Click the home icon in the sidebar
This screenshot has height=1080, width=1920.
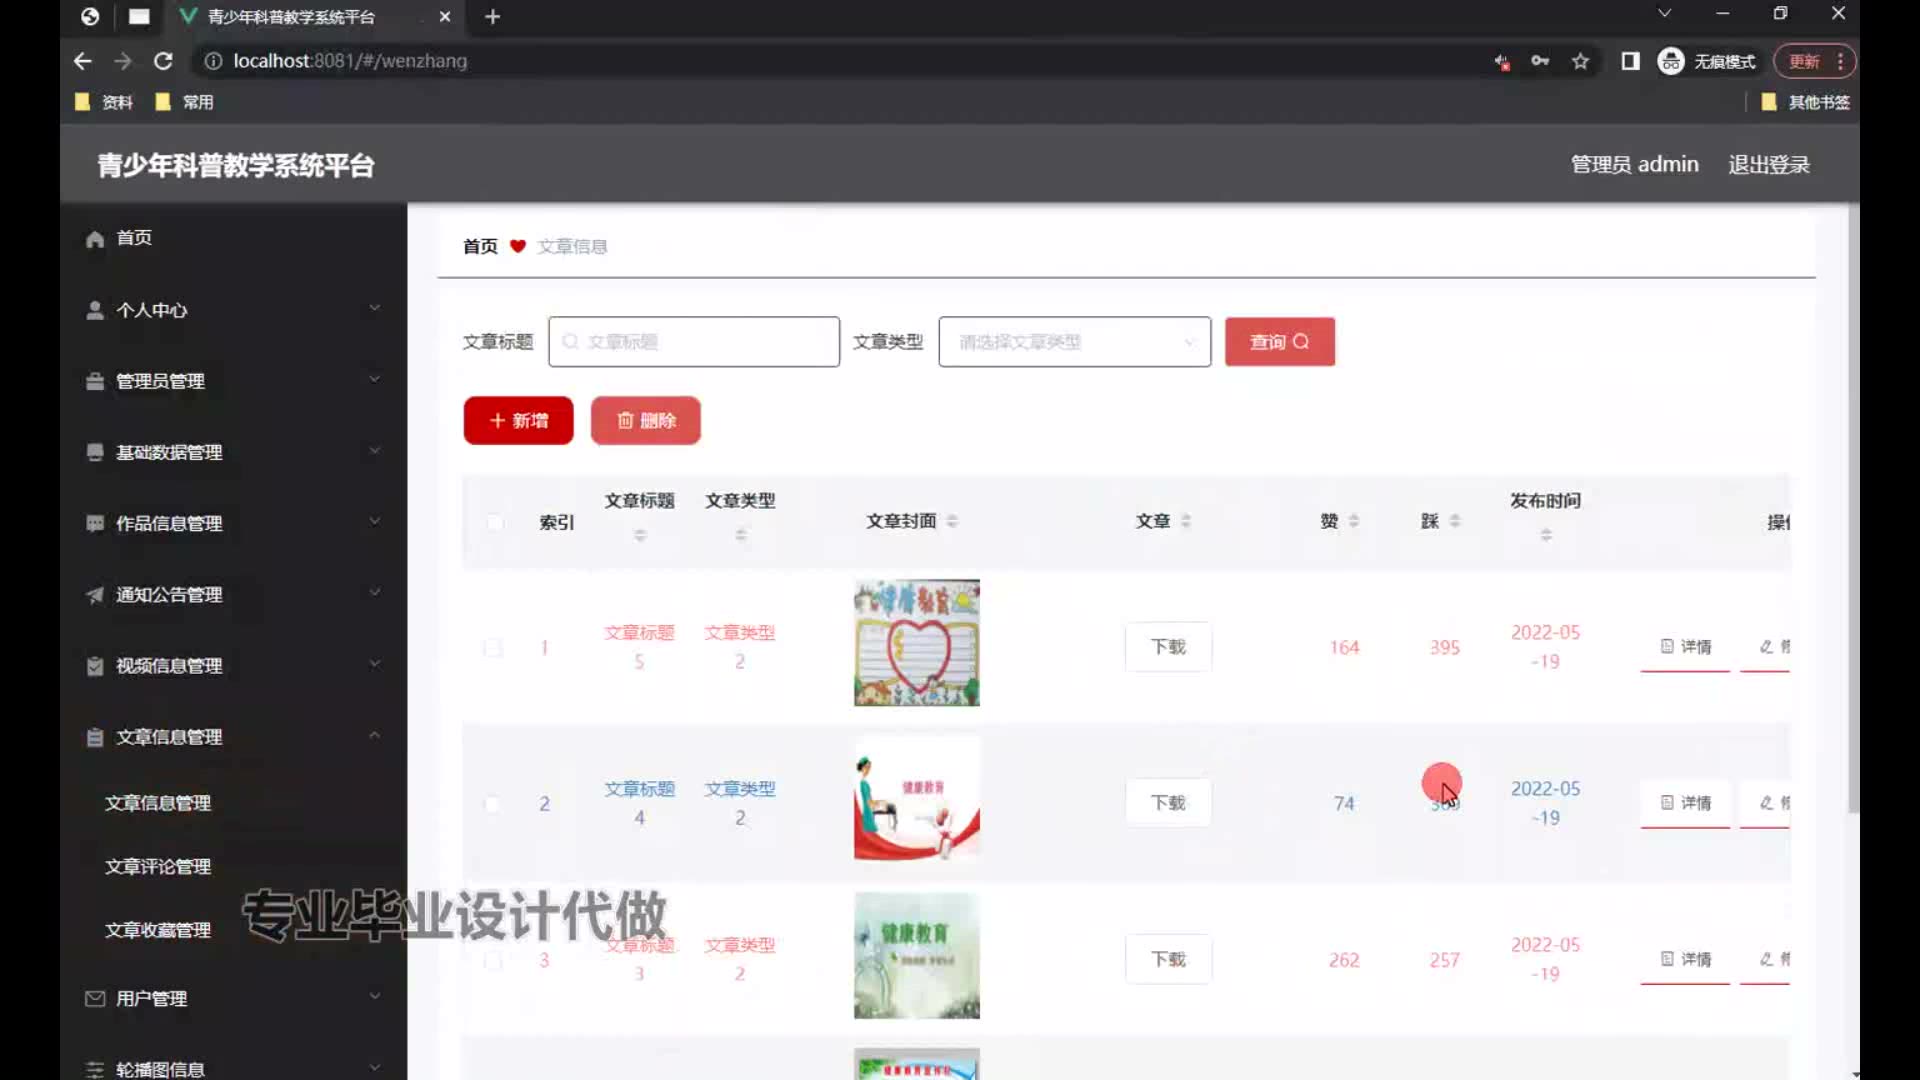click(95, 239)
